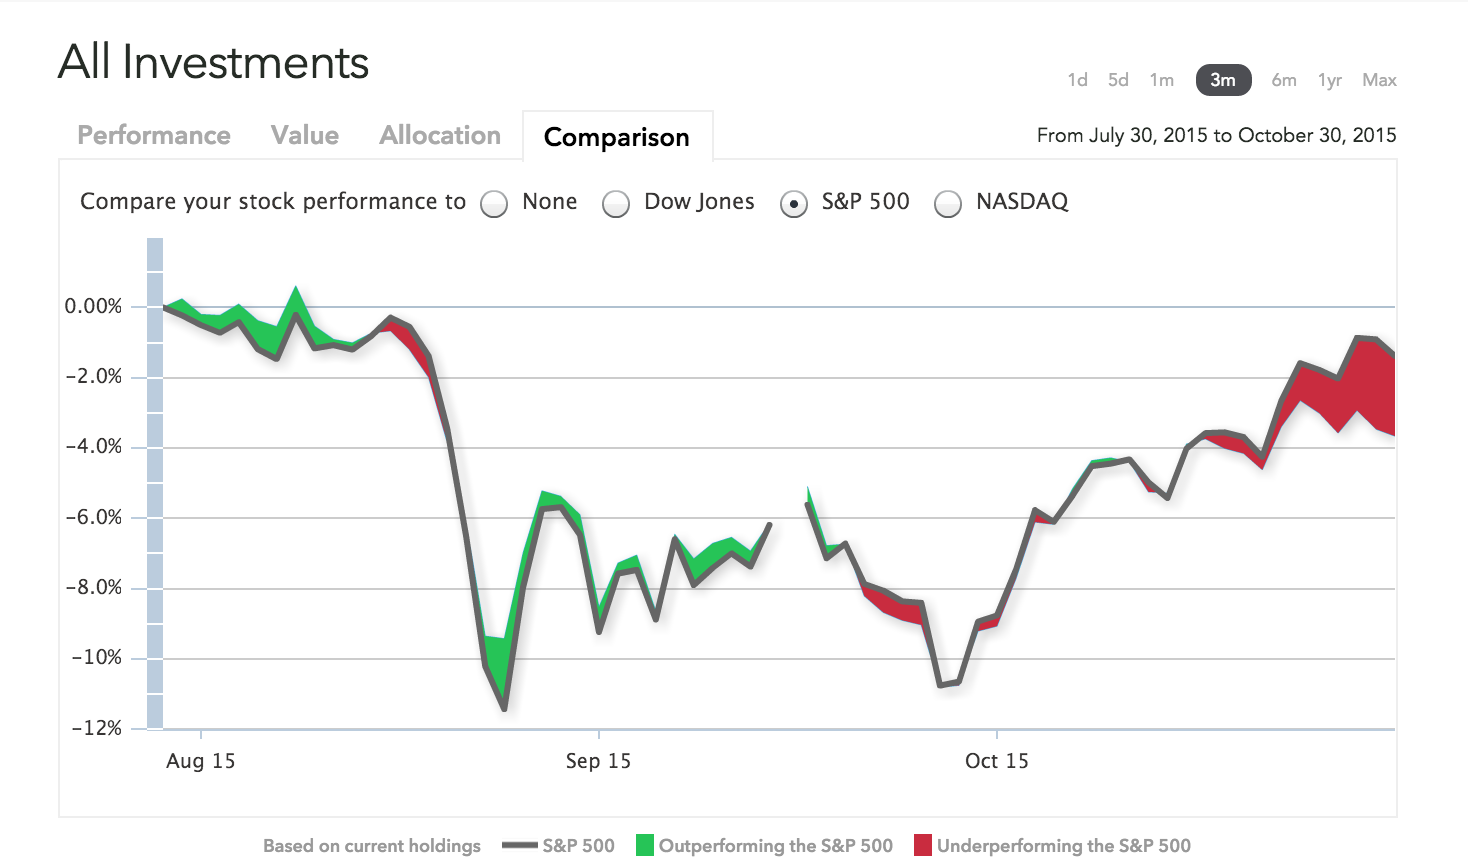
Task: Select the NASDAQ comparison radio button
Action: (x=948, y=204)
